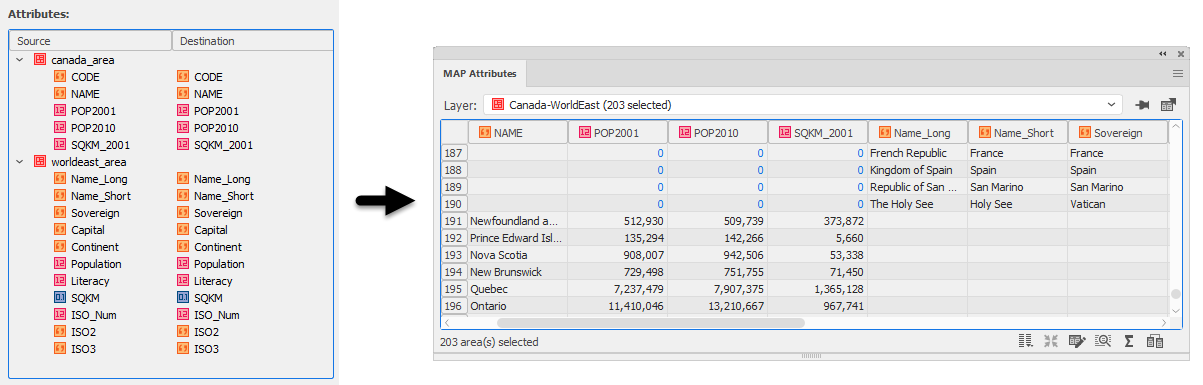
Task: Click the edit attribute table icon
Action: pyautogui.click(x=1077, y=341)
